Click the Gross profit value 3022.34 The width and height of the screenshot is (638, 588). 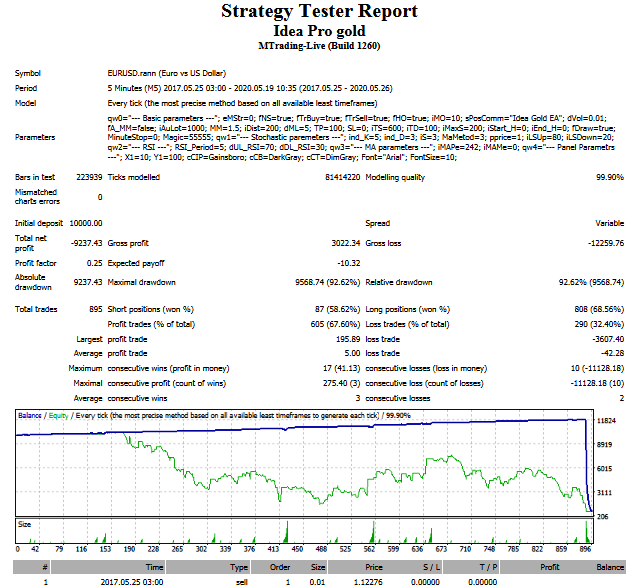tap(346, 243)
